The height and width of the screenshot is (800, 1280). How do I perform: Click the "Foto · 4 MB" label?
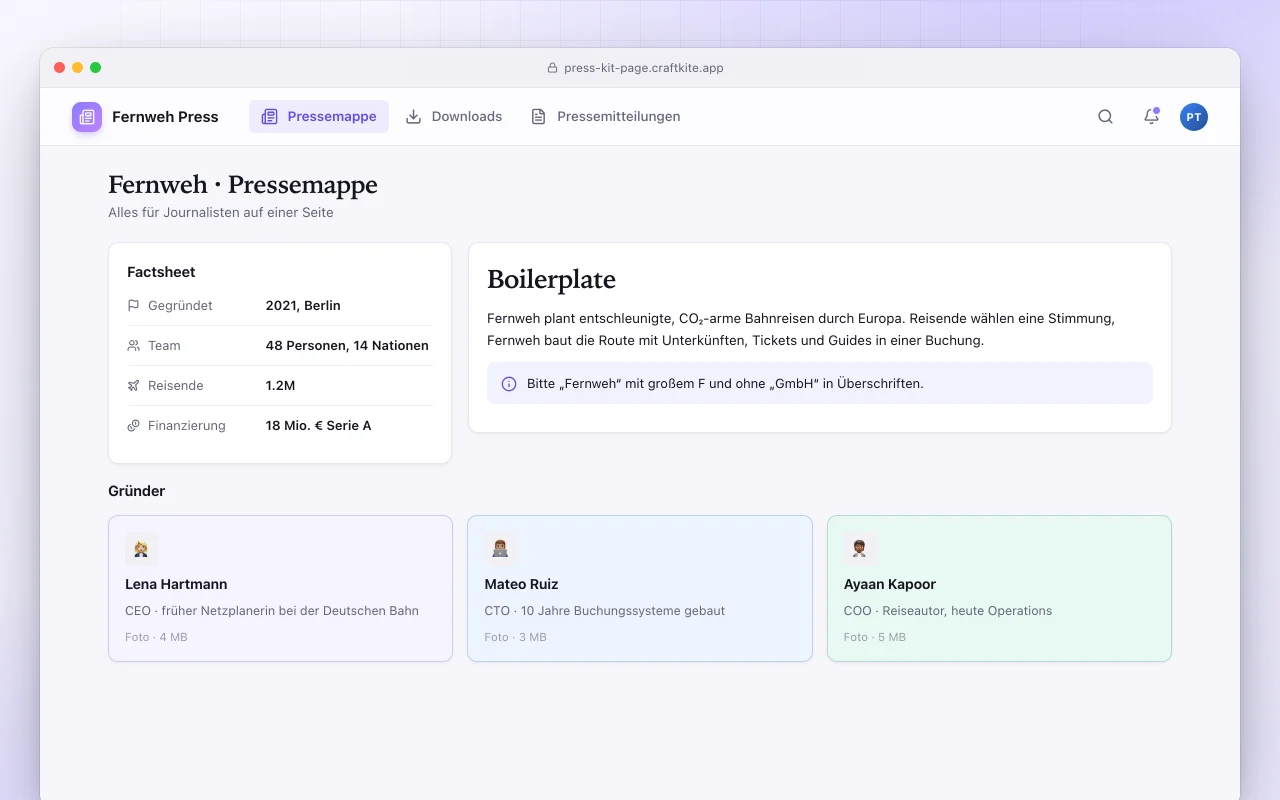coord(156,637)
